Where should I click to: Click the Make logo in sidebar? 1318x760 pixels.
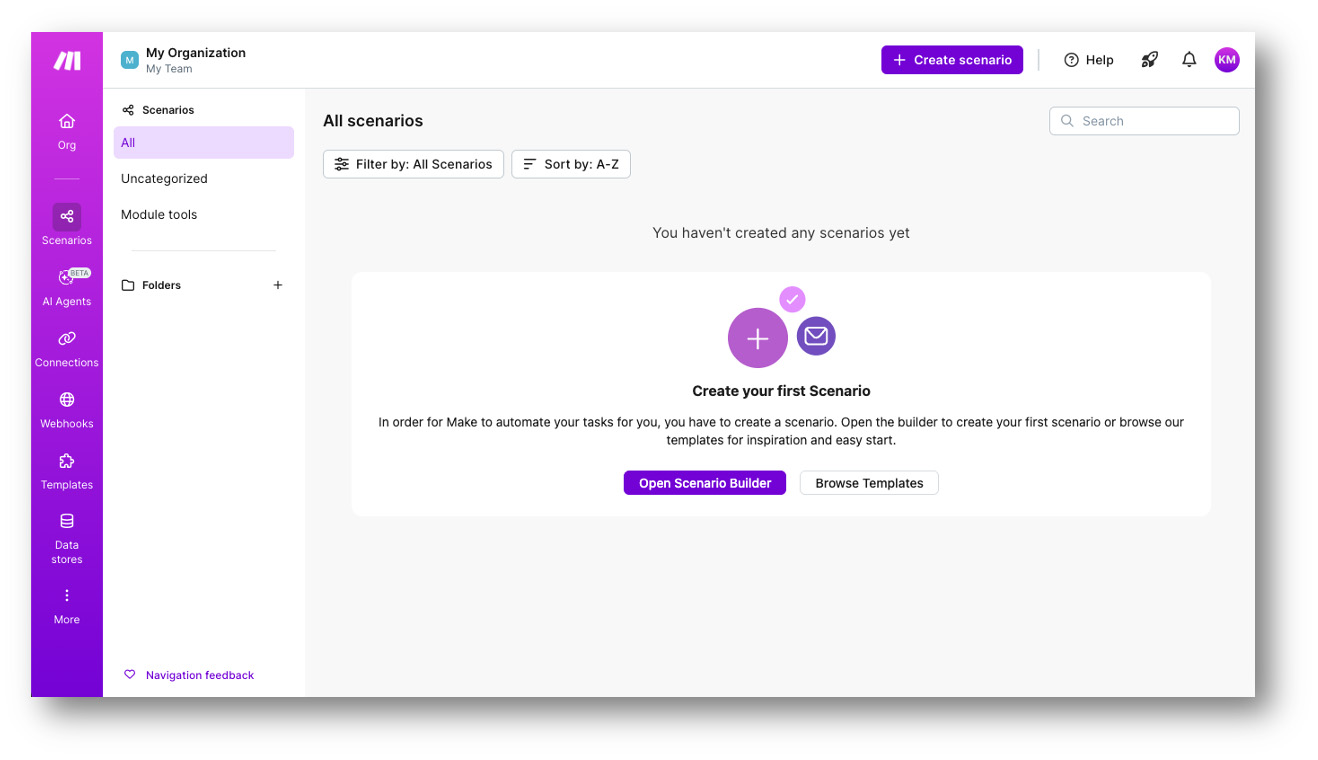[67, 61]
